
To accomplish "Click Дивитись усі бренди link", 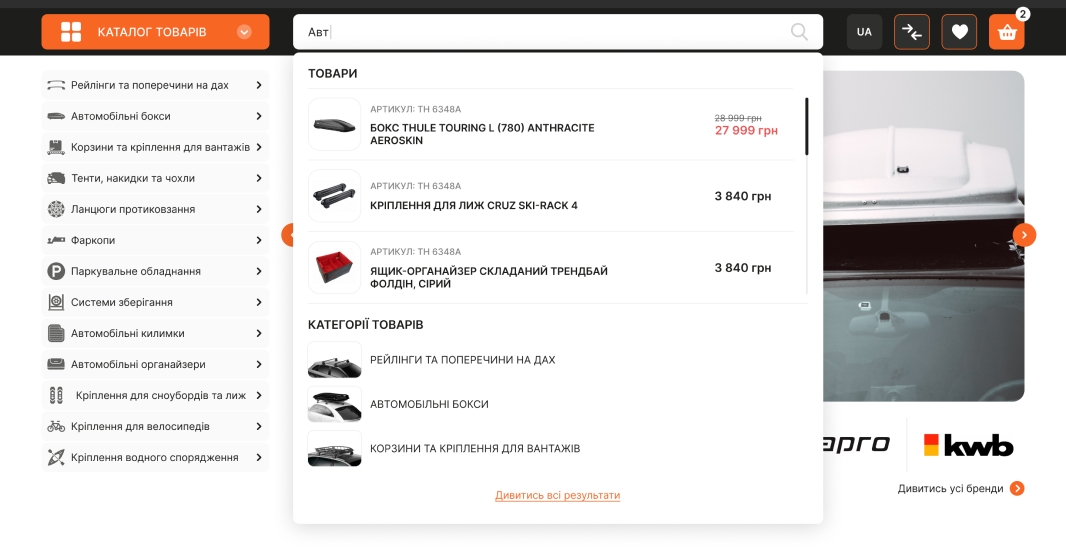I will [950, 488].
